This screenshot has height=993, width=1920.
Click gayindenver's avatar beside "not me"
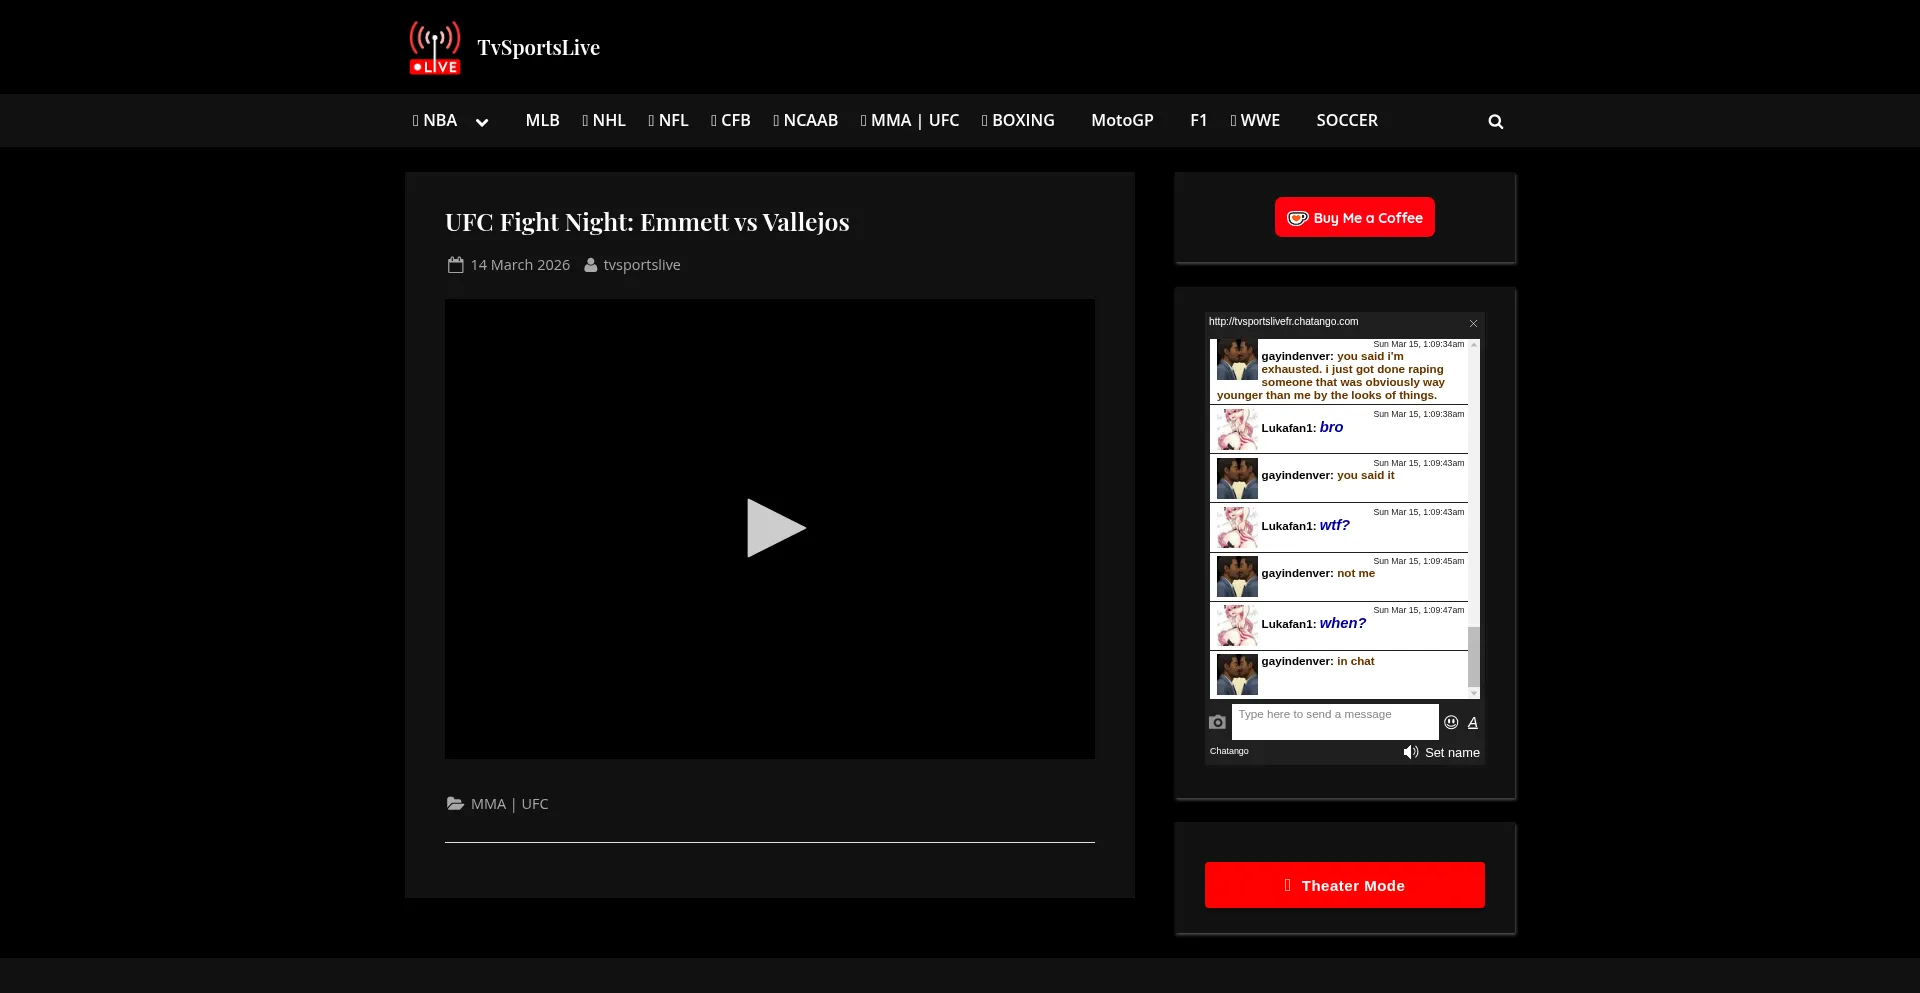pyautogui.click(x=1237, y=577)
